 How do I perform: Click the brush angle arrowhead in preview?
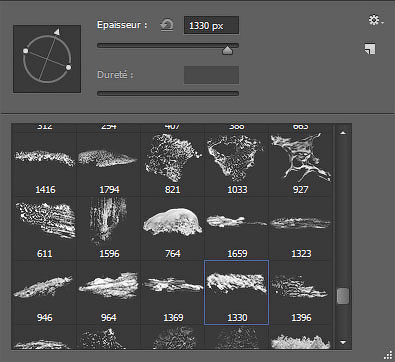(57, 32)
